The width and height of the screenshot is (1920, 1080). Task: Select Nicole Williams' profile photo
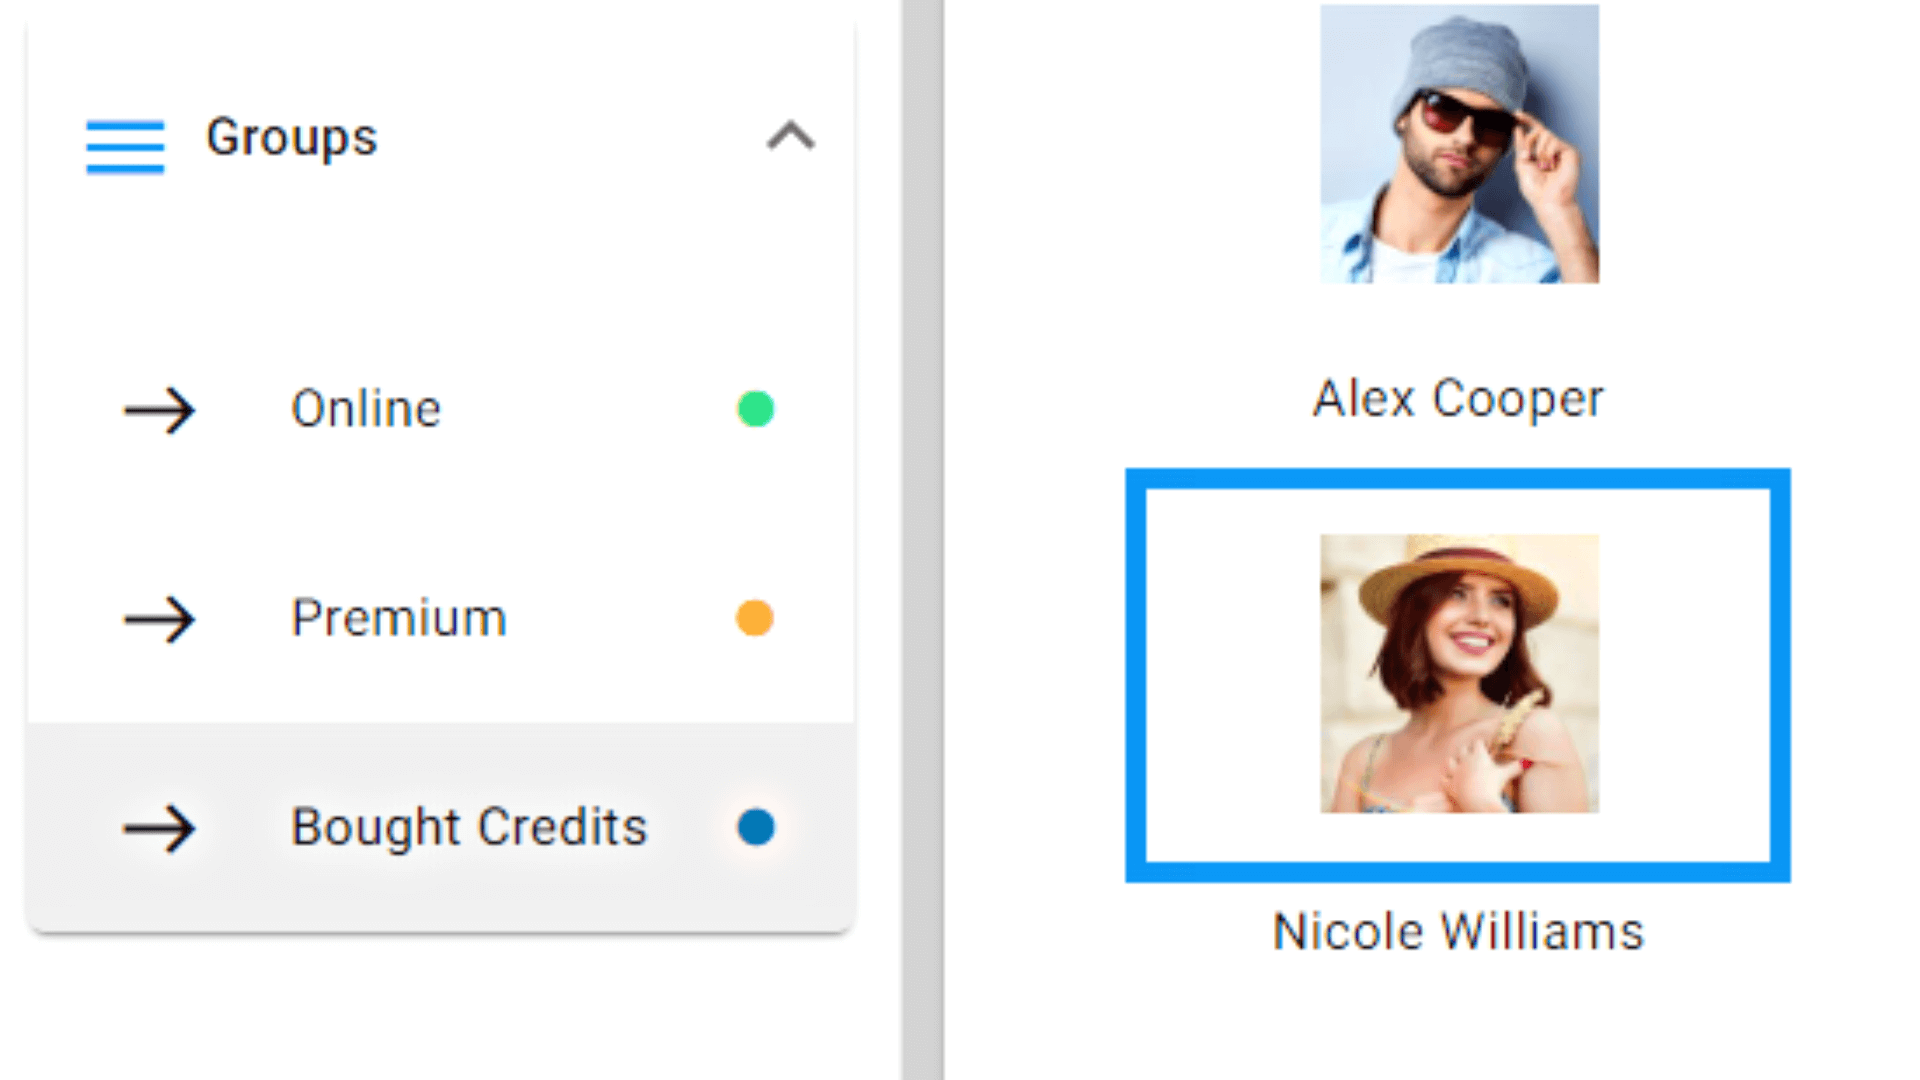pyautogui.click(x=1459, y=673)
